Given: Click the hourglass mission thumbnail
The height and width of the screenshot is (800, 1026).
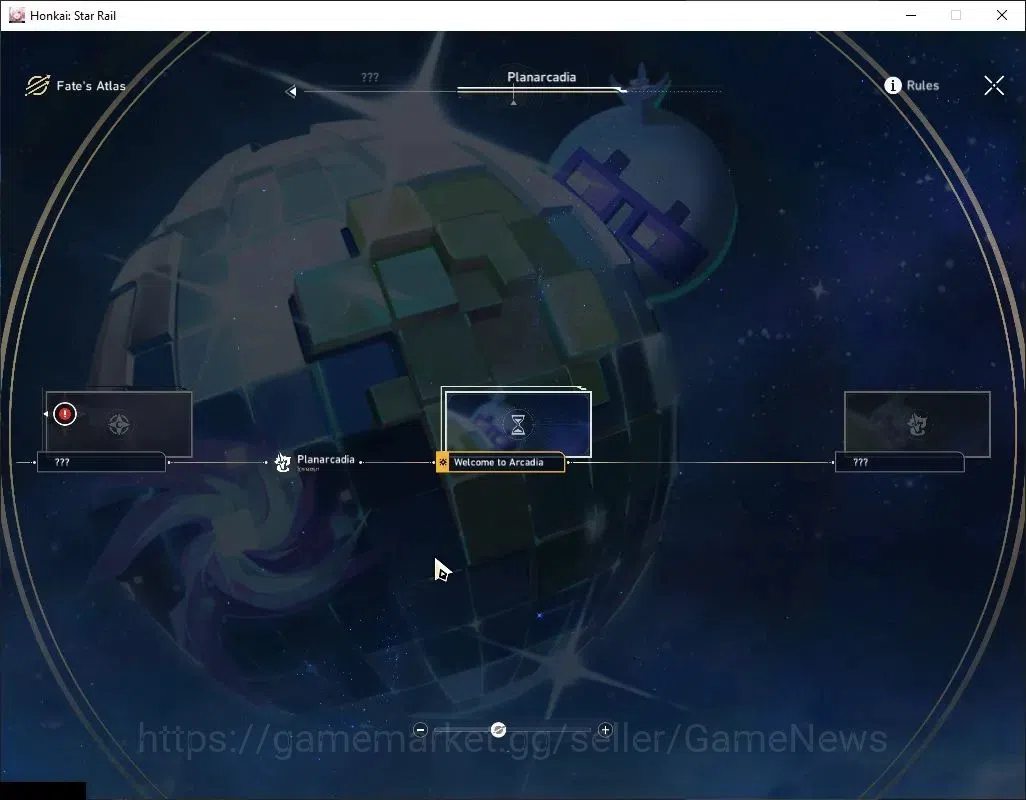Looking at the screenshot, I should click(x=518, y=423).
